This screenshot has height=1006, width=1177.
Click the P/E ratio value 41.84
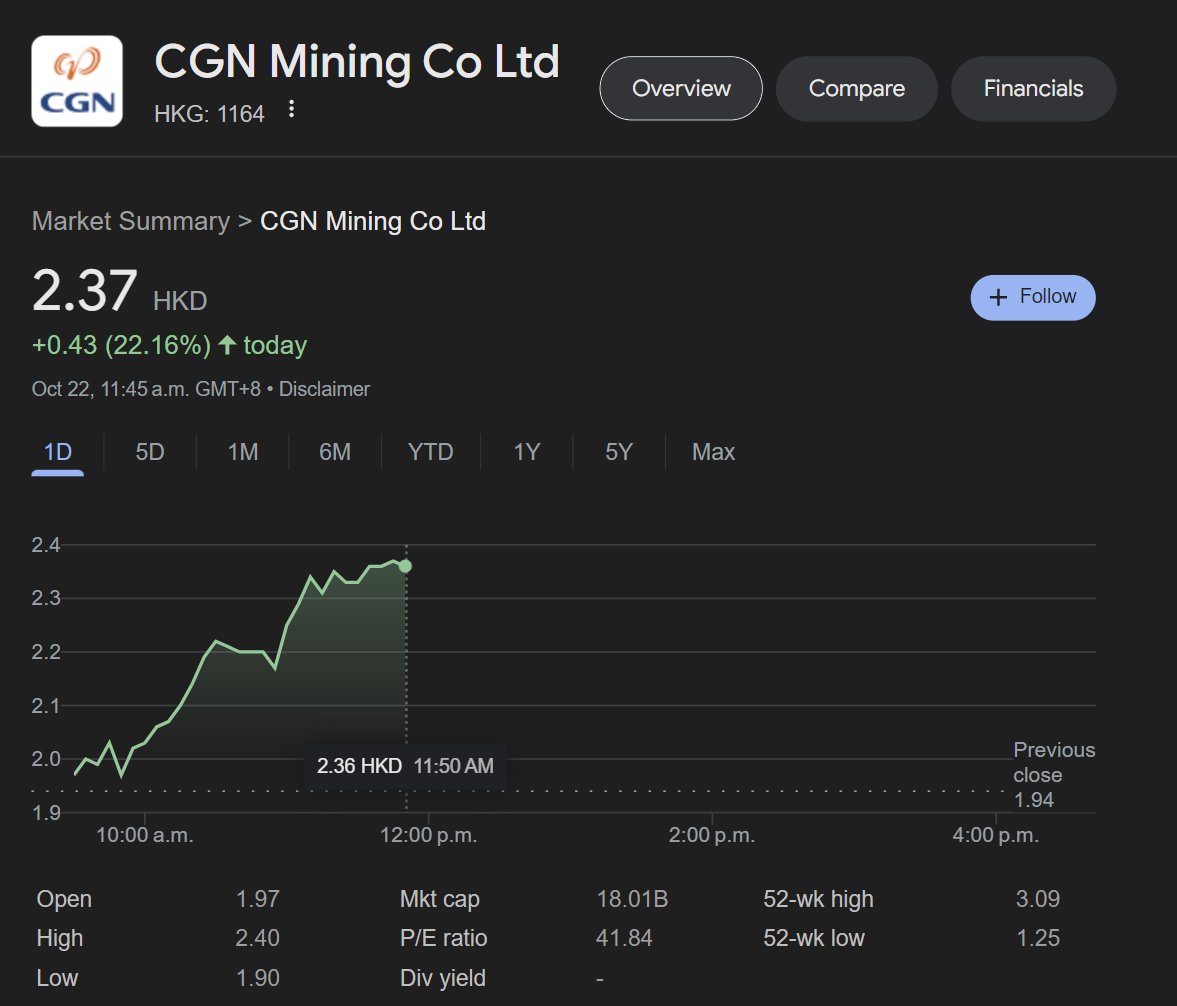(624, 938)
